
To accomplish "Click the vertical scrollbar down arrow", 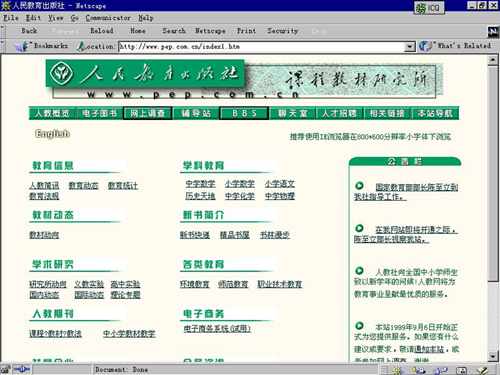I will pyautogui.click(x=493, y=357).
